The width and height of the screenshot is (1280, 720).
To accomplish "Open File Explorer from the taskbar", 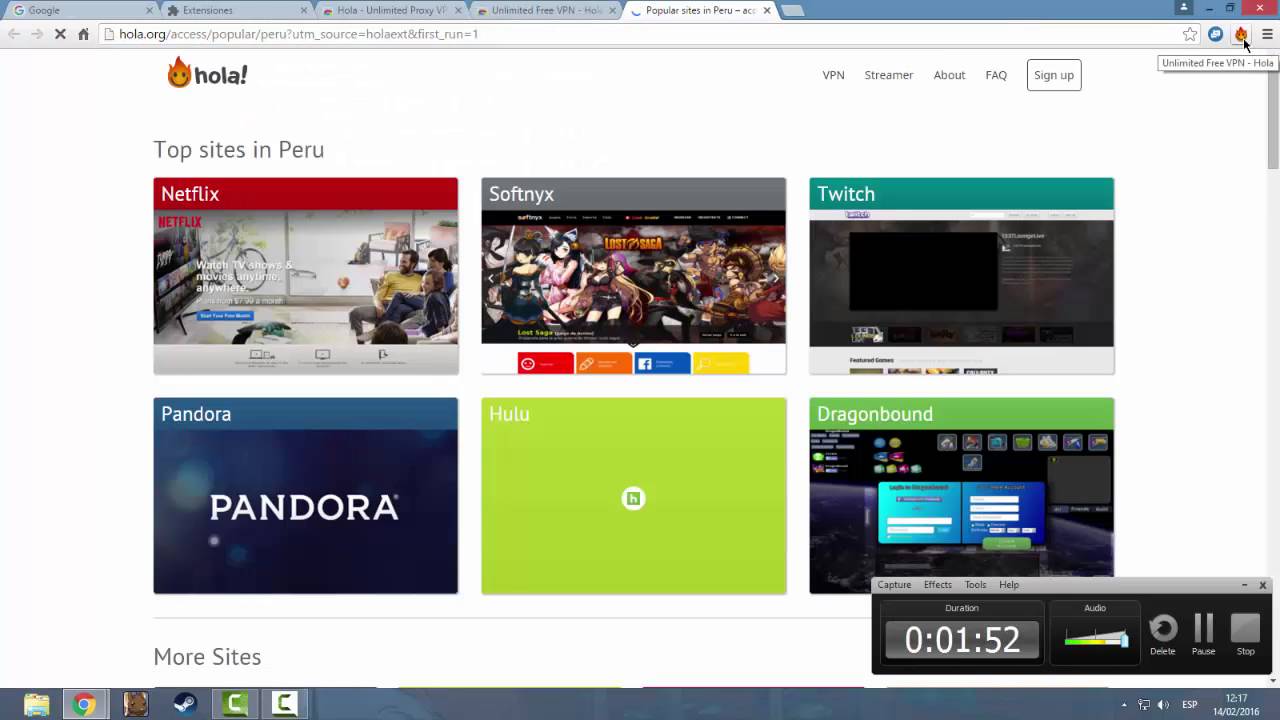I will click(36, 704).
